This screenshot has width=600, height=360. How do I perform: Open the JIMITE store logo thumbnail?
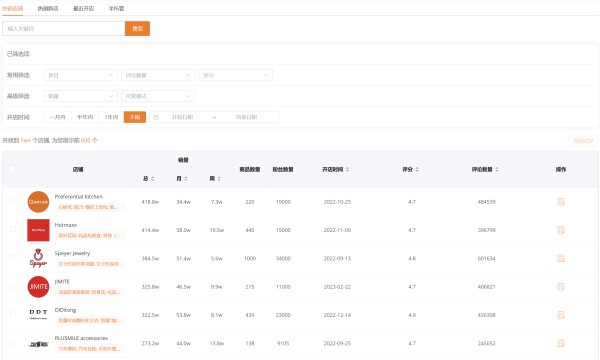pyautogui.click(x=38, y=287)
